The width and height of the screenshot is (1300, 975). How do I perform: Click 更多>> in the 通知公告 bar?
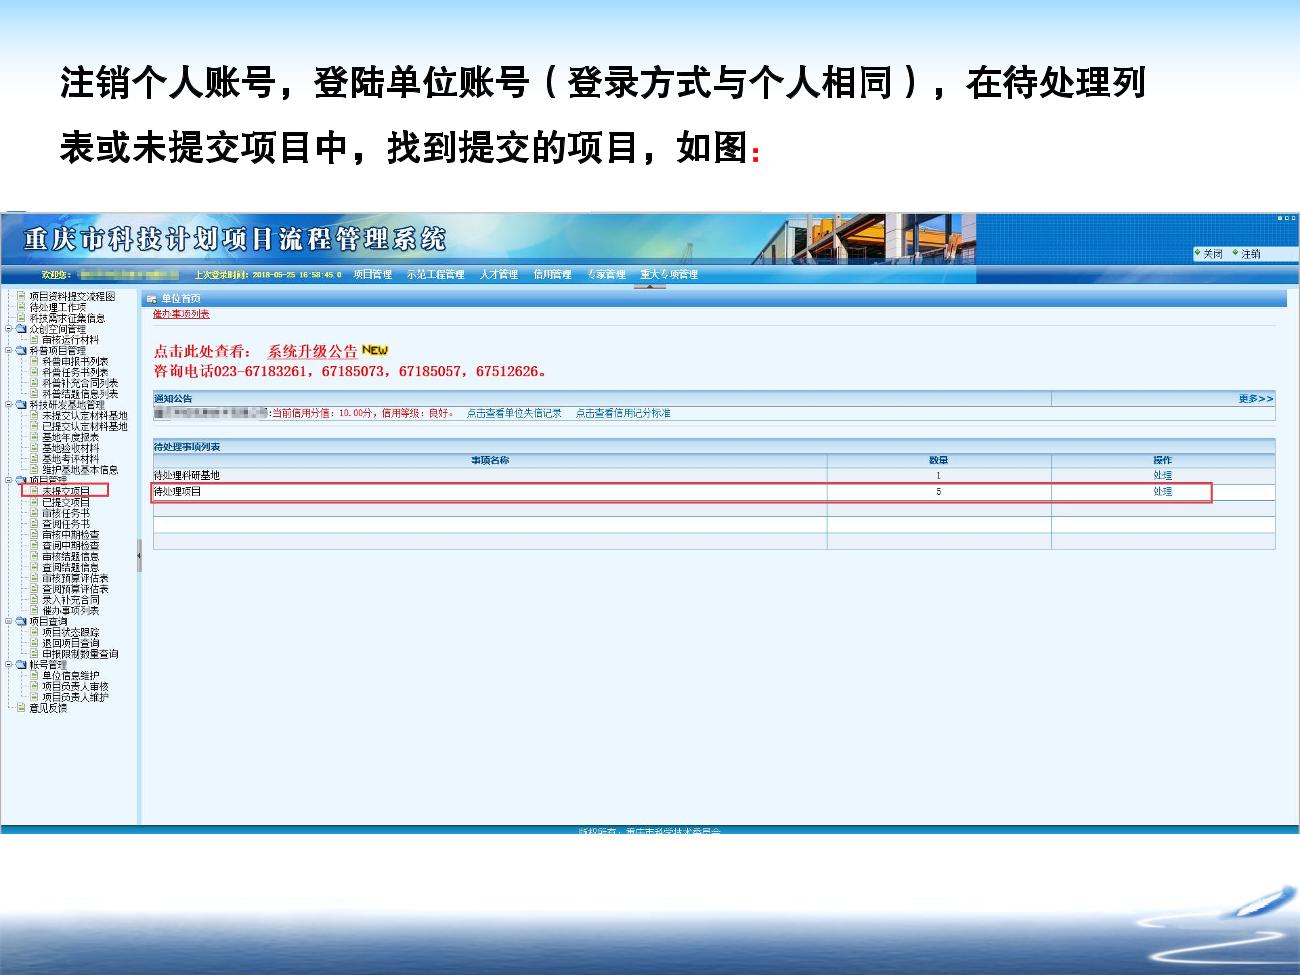coord(1255,399)
